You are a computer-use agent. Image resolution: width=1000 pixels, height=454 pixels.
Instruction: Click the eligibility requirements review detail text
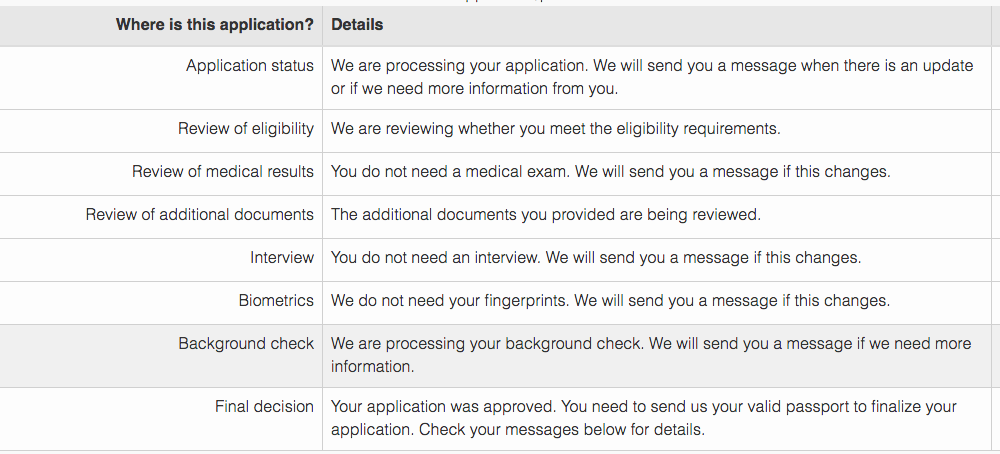pos(555,129)
